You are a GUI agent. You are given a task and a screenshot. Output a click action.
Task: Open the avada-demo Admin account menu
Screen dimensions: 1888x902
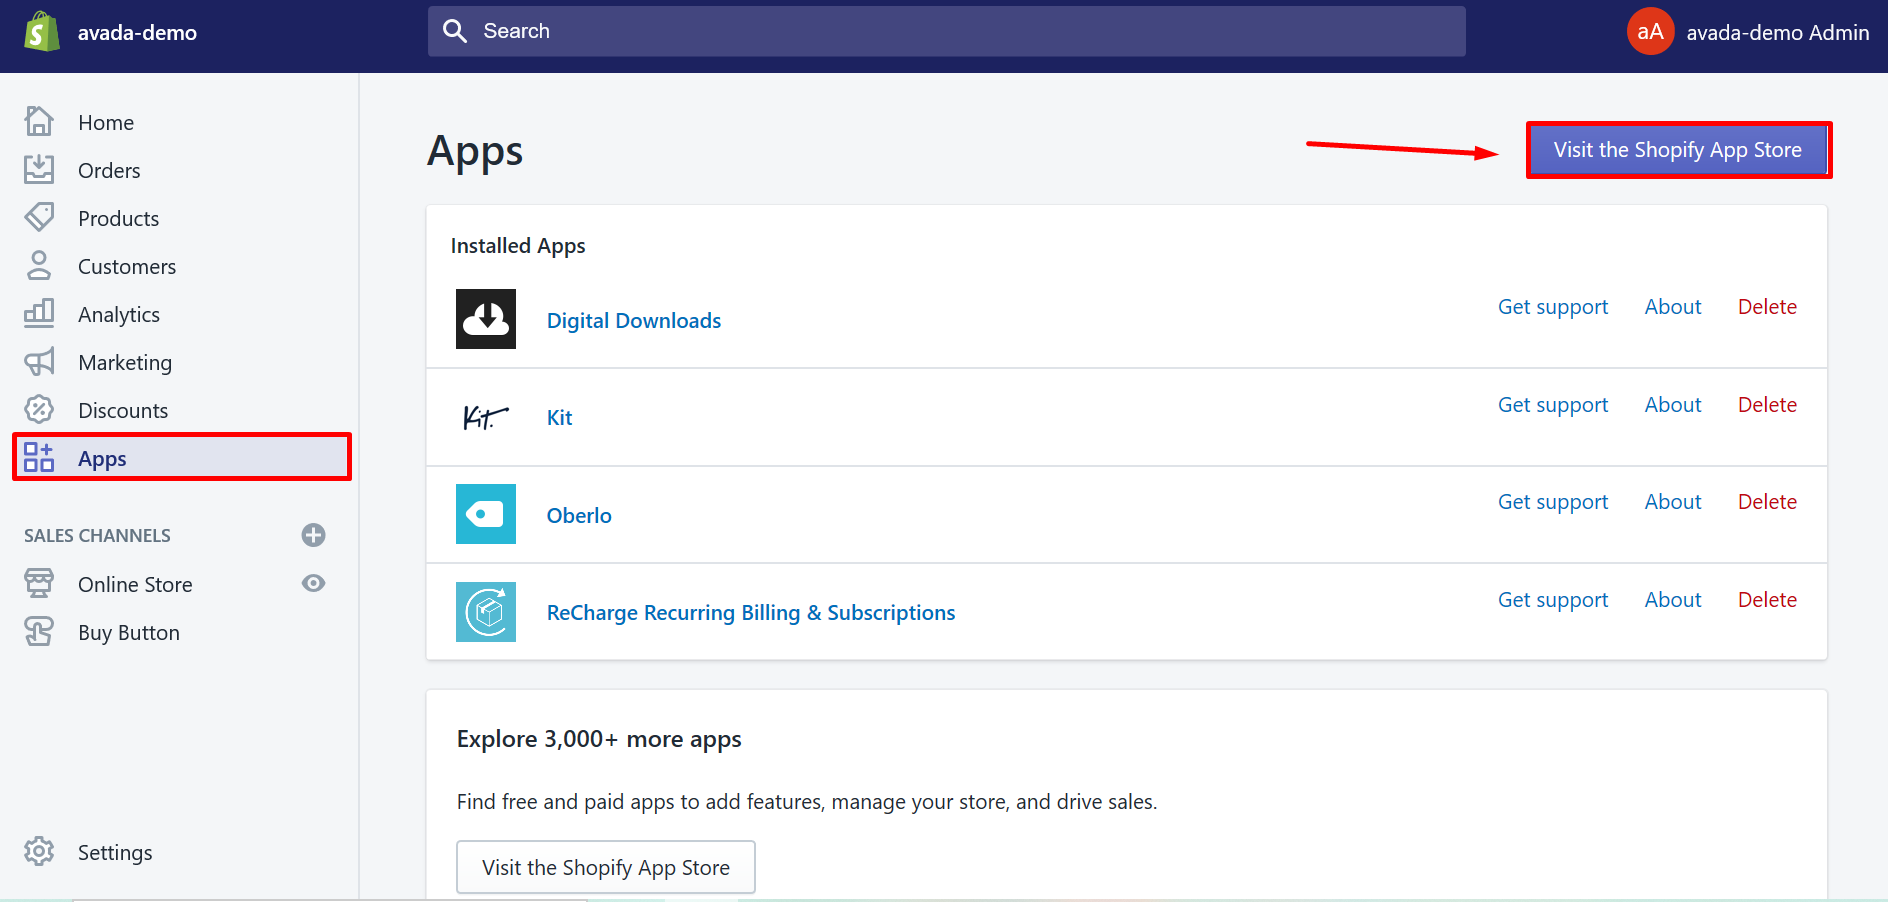pyautogui.click(x=1748, y=32)
